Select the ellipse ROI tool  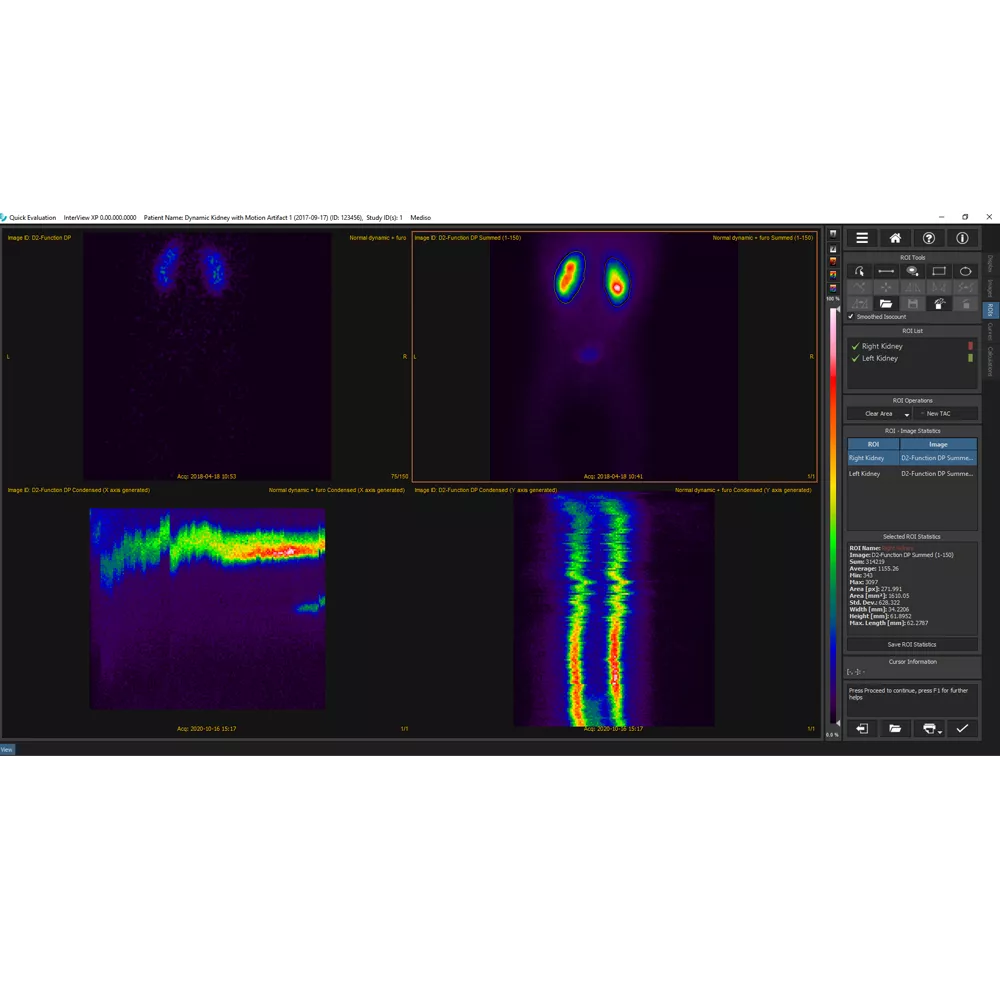click(966, 271)
